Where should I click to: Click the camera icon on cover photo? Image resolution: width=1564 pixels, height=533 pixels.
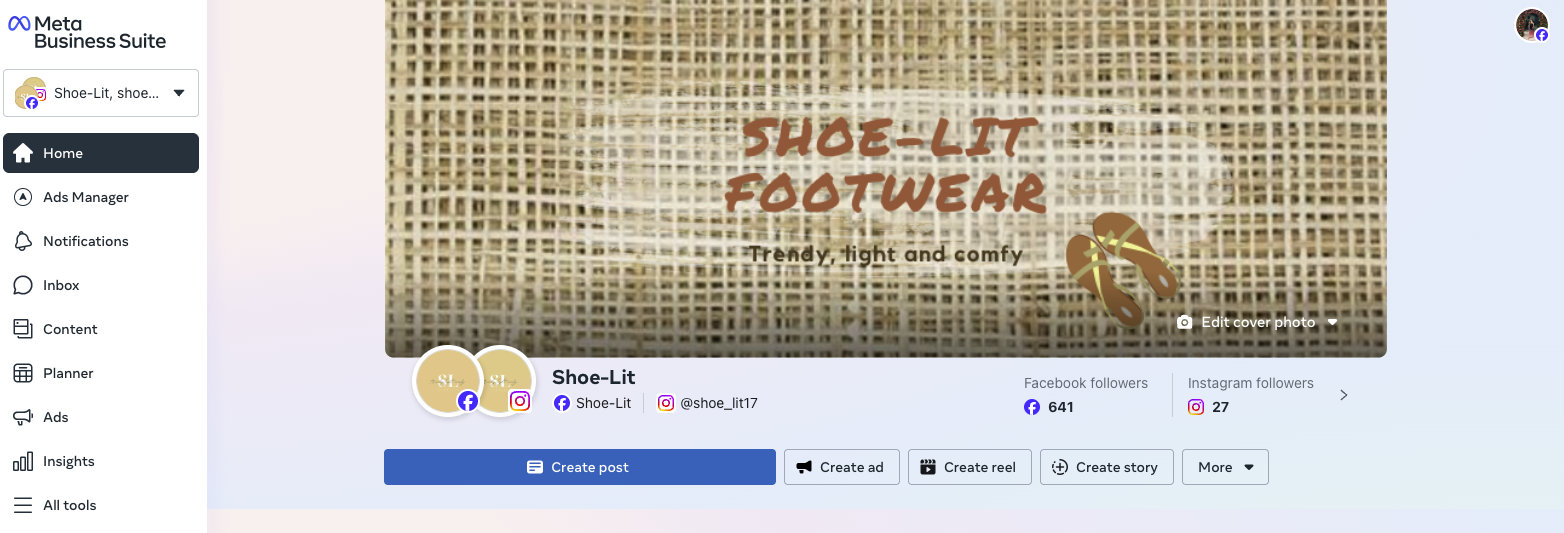click(1185, 322)
